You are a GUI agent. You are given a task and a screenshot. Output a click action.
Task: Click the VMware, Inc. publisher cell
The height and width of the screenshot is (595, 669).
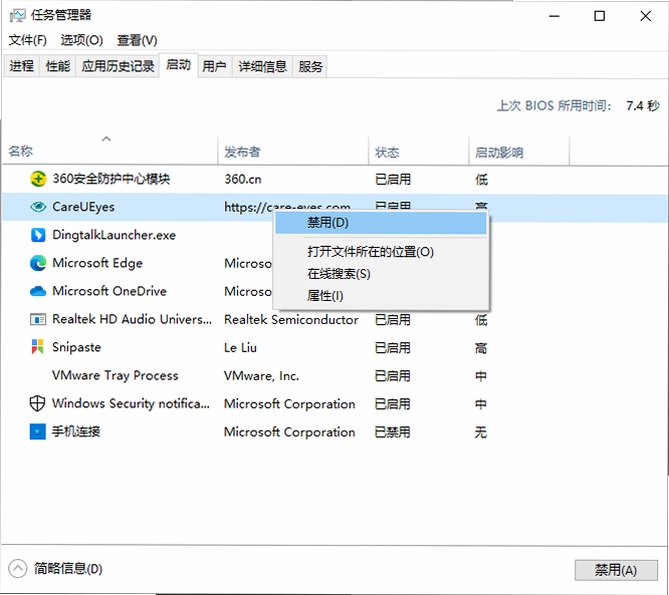click(x=262, y=376)
